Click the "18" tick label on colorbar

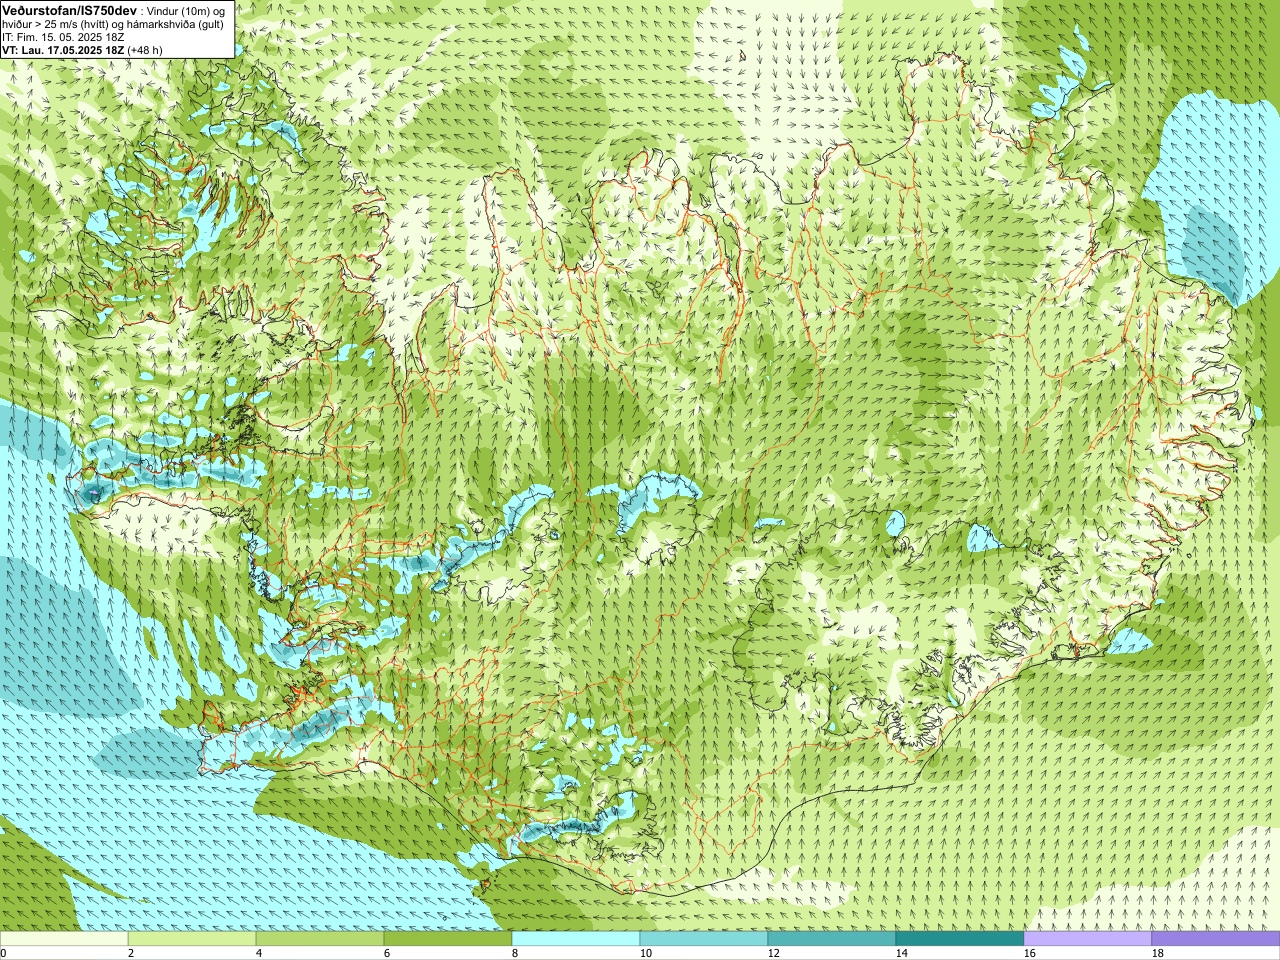tap(1157, 953)
